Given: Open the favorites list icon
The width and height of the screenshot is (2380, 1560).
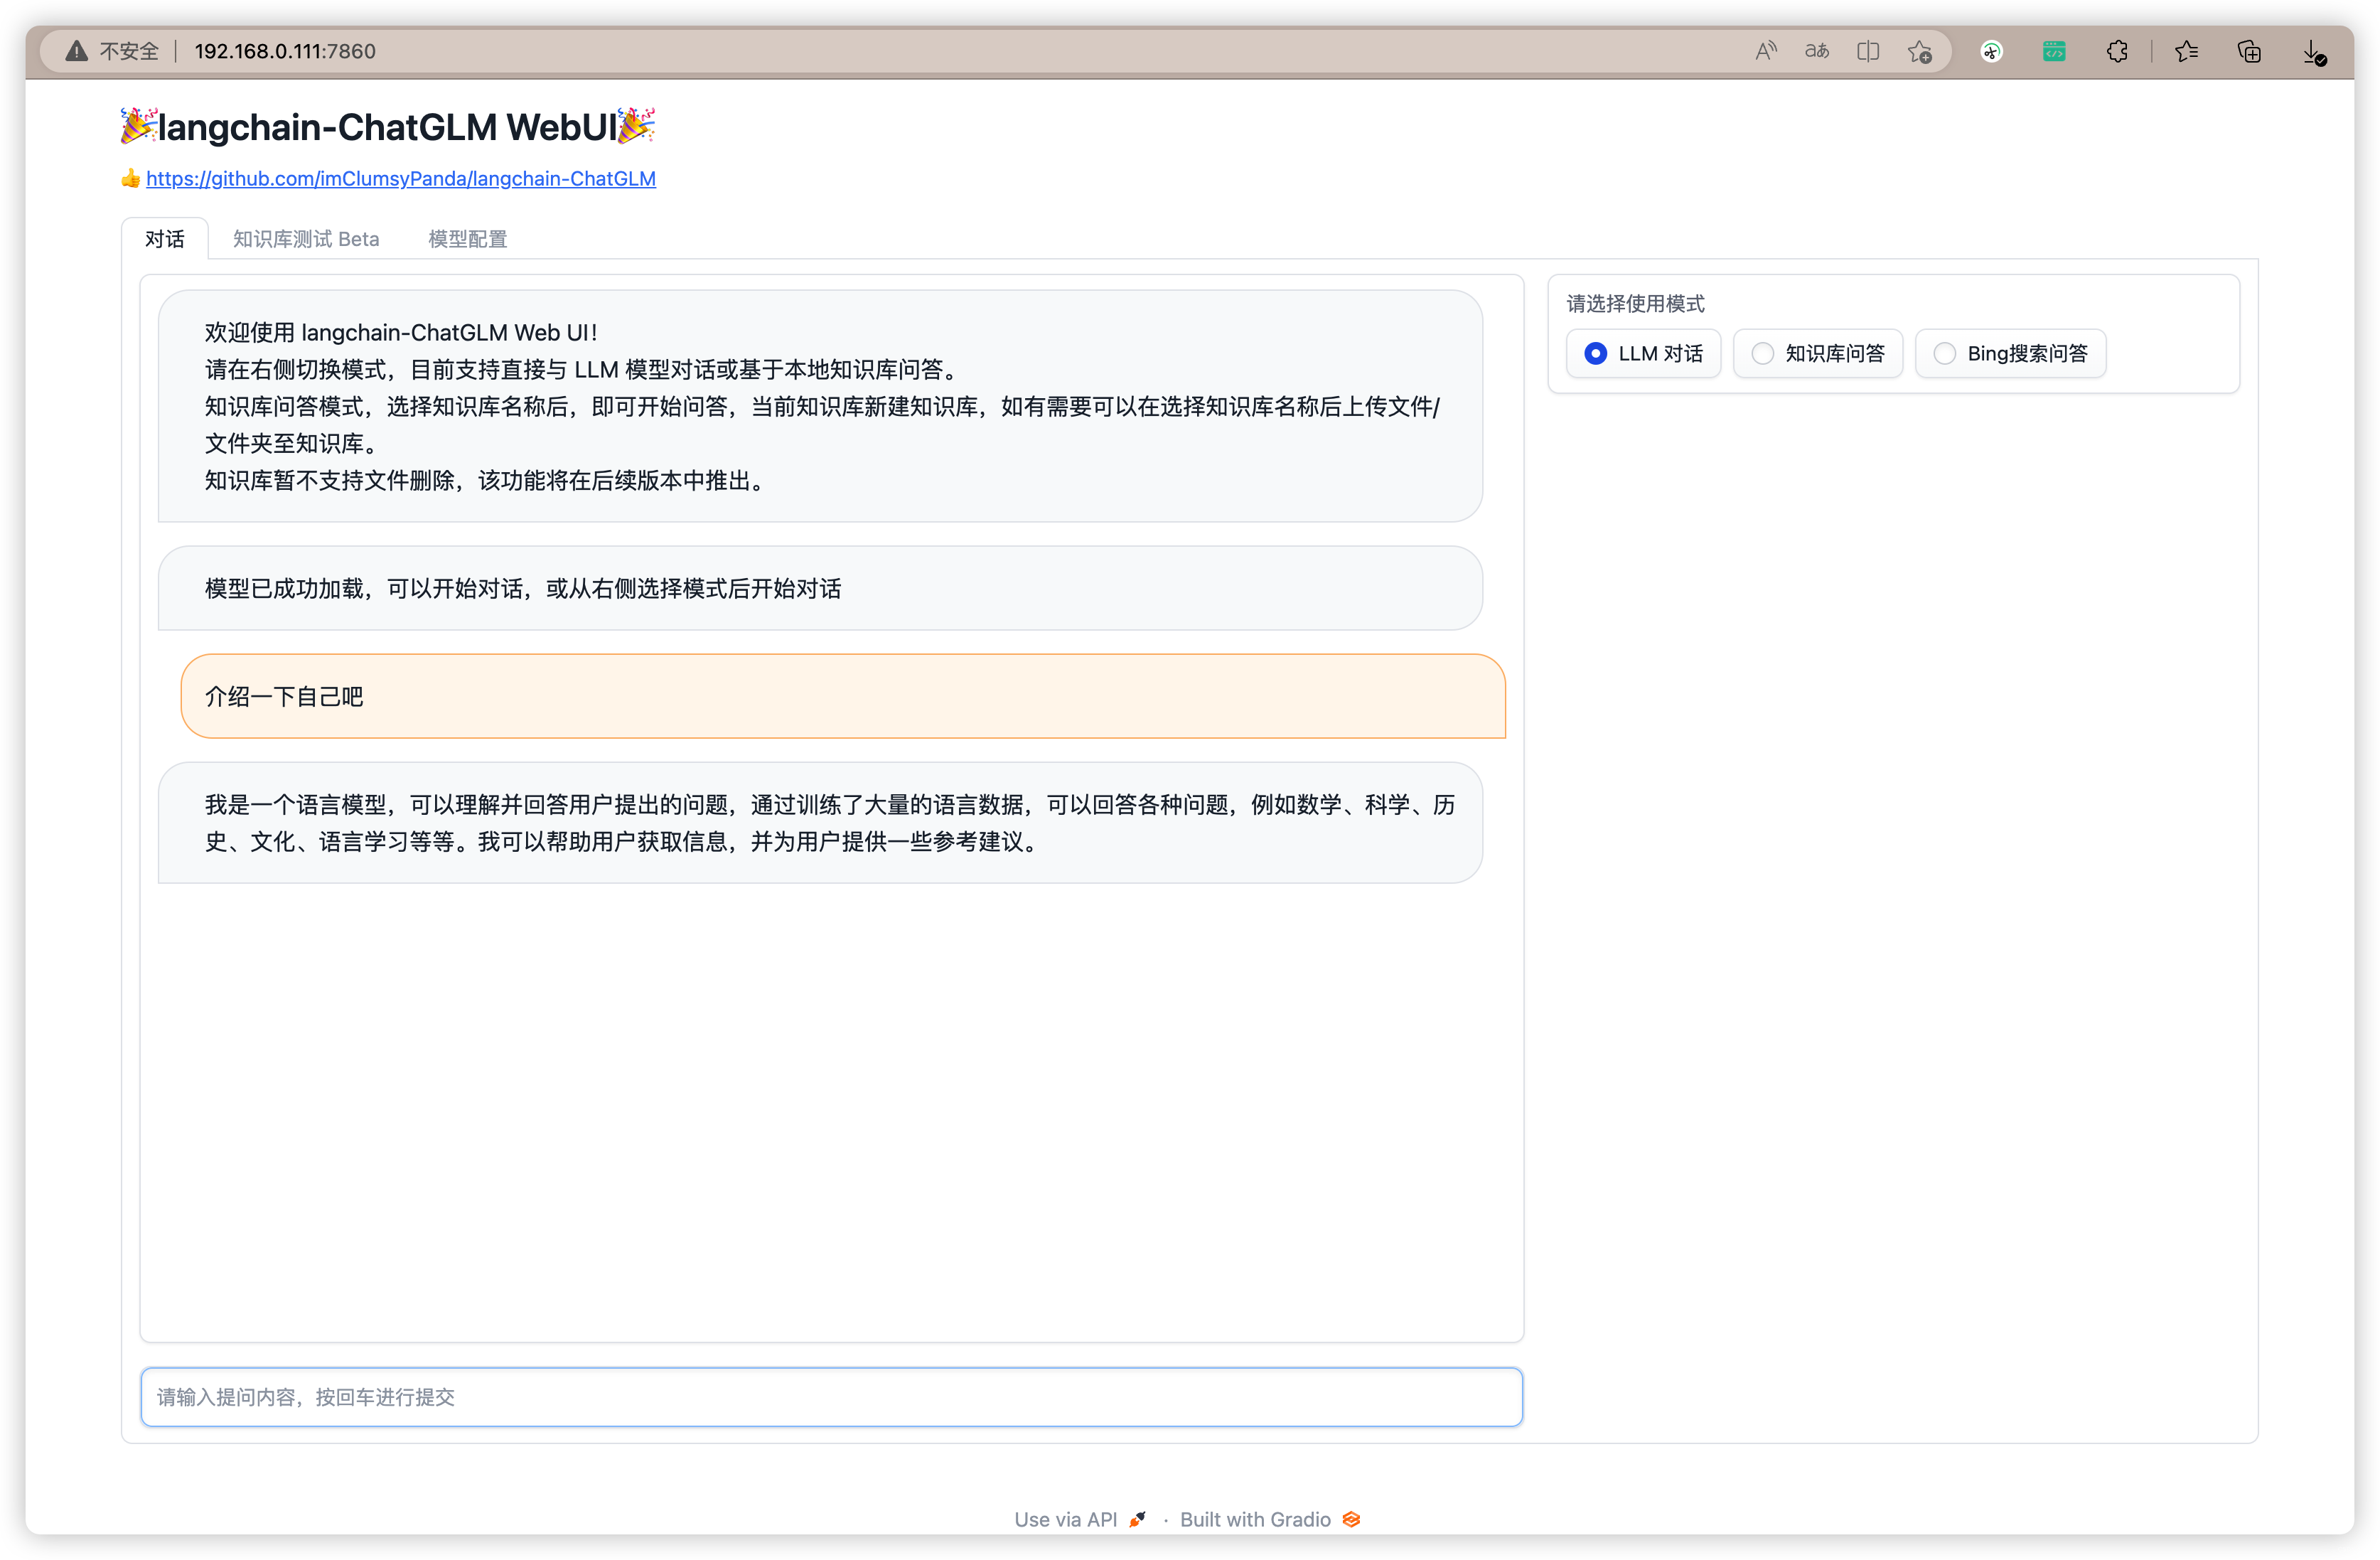Looking at the screenshot, I should (x=2187, y=51).
